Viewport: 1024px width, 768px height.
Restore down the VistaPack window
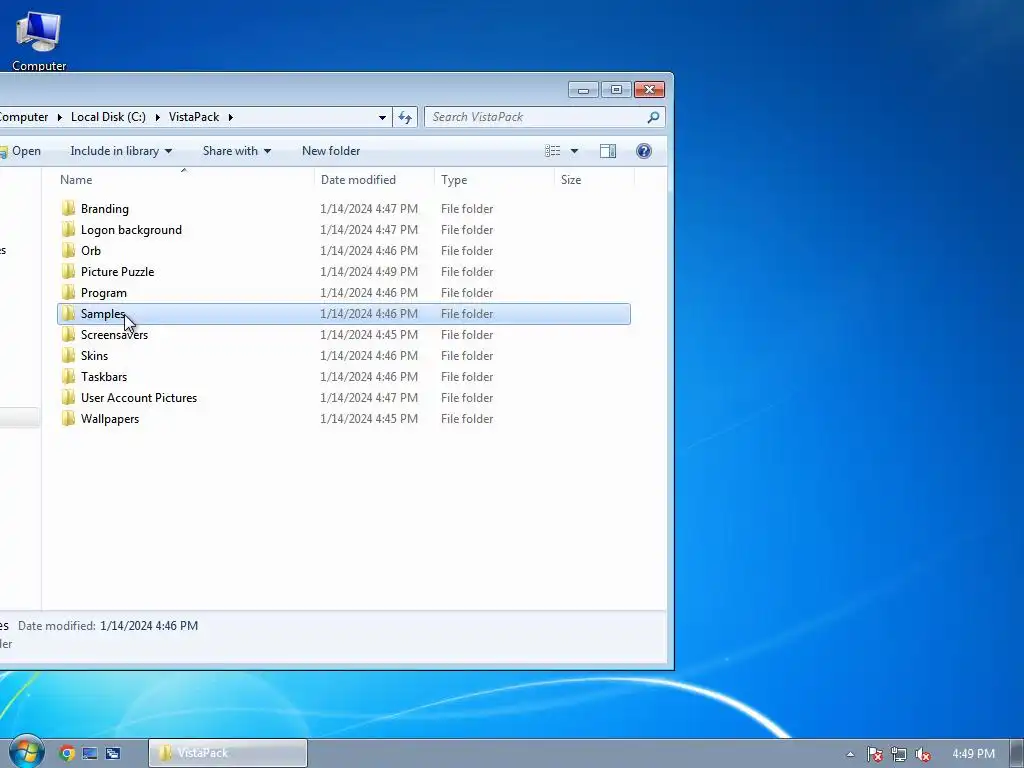(x=616, y=89)
